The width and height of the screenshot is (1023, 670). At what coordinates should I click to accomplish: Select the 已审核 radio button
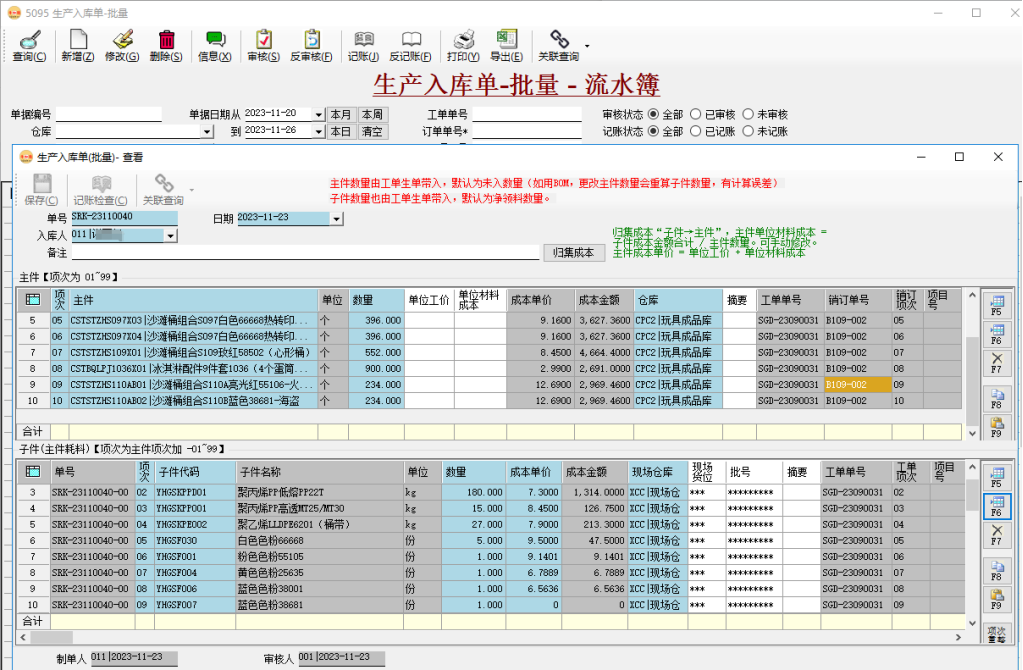click(x=695, y=114)
